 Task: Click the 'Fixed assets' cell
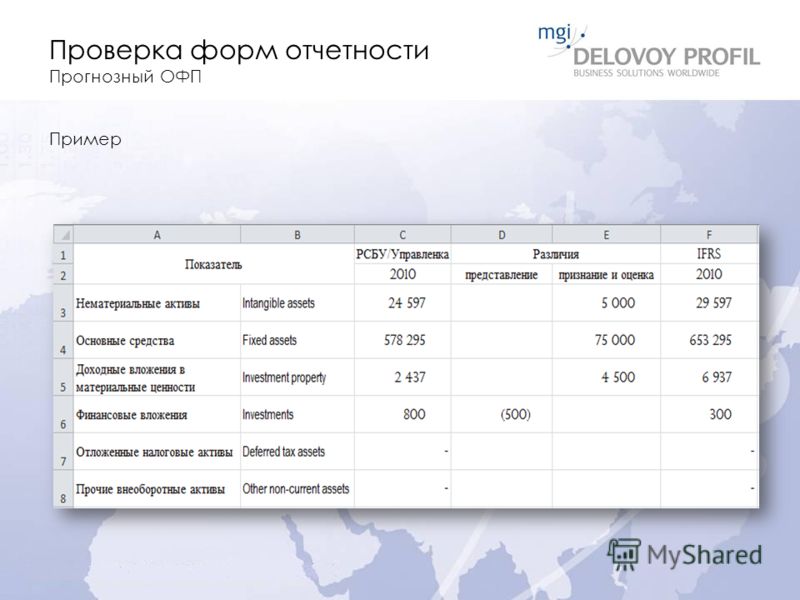[297, 340]
